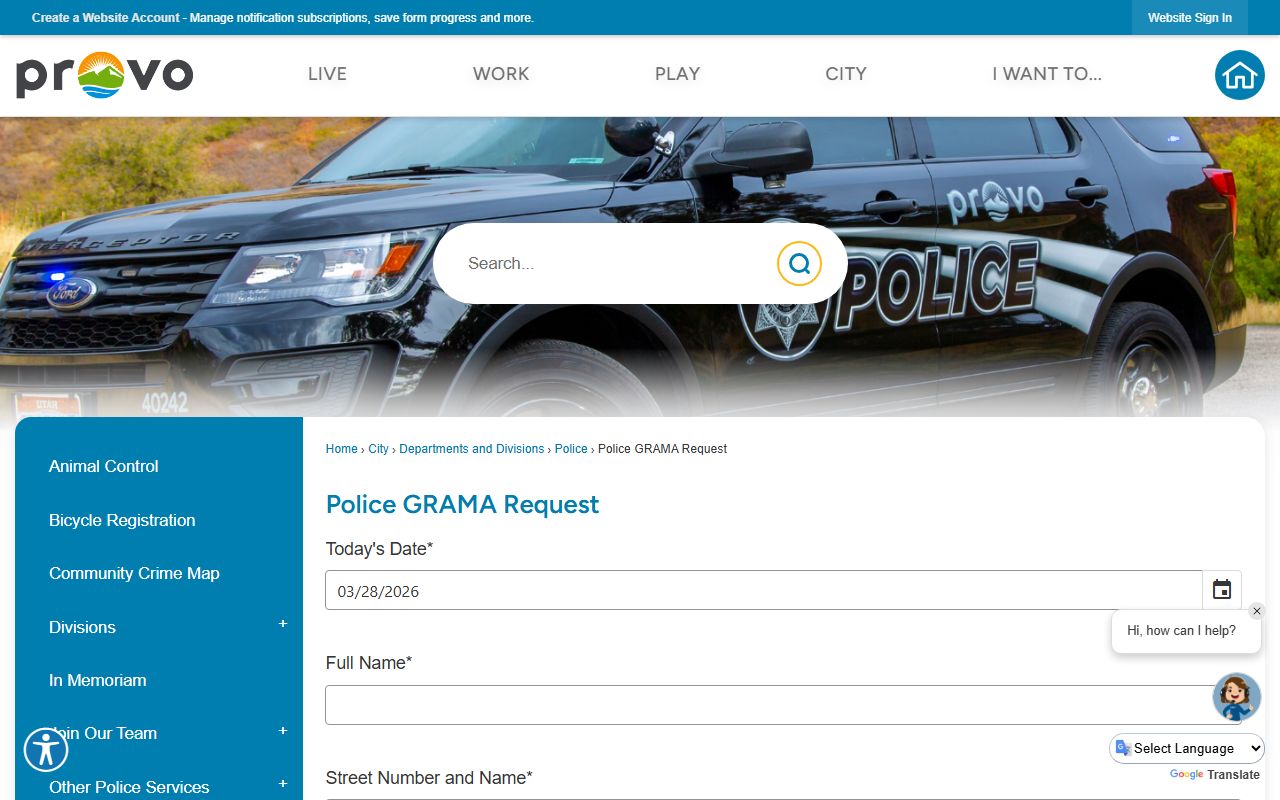1280x800 pixels.
Task: Click Create a Website Account link
Action: tap(106, 18)
